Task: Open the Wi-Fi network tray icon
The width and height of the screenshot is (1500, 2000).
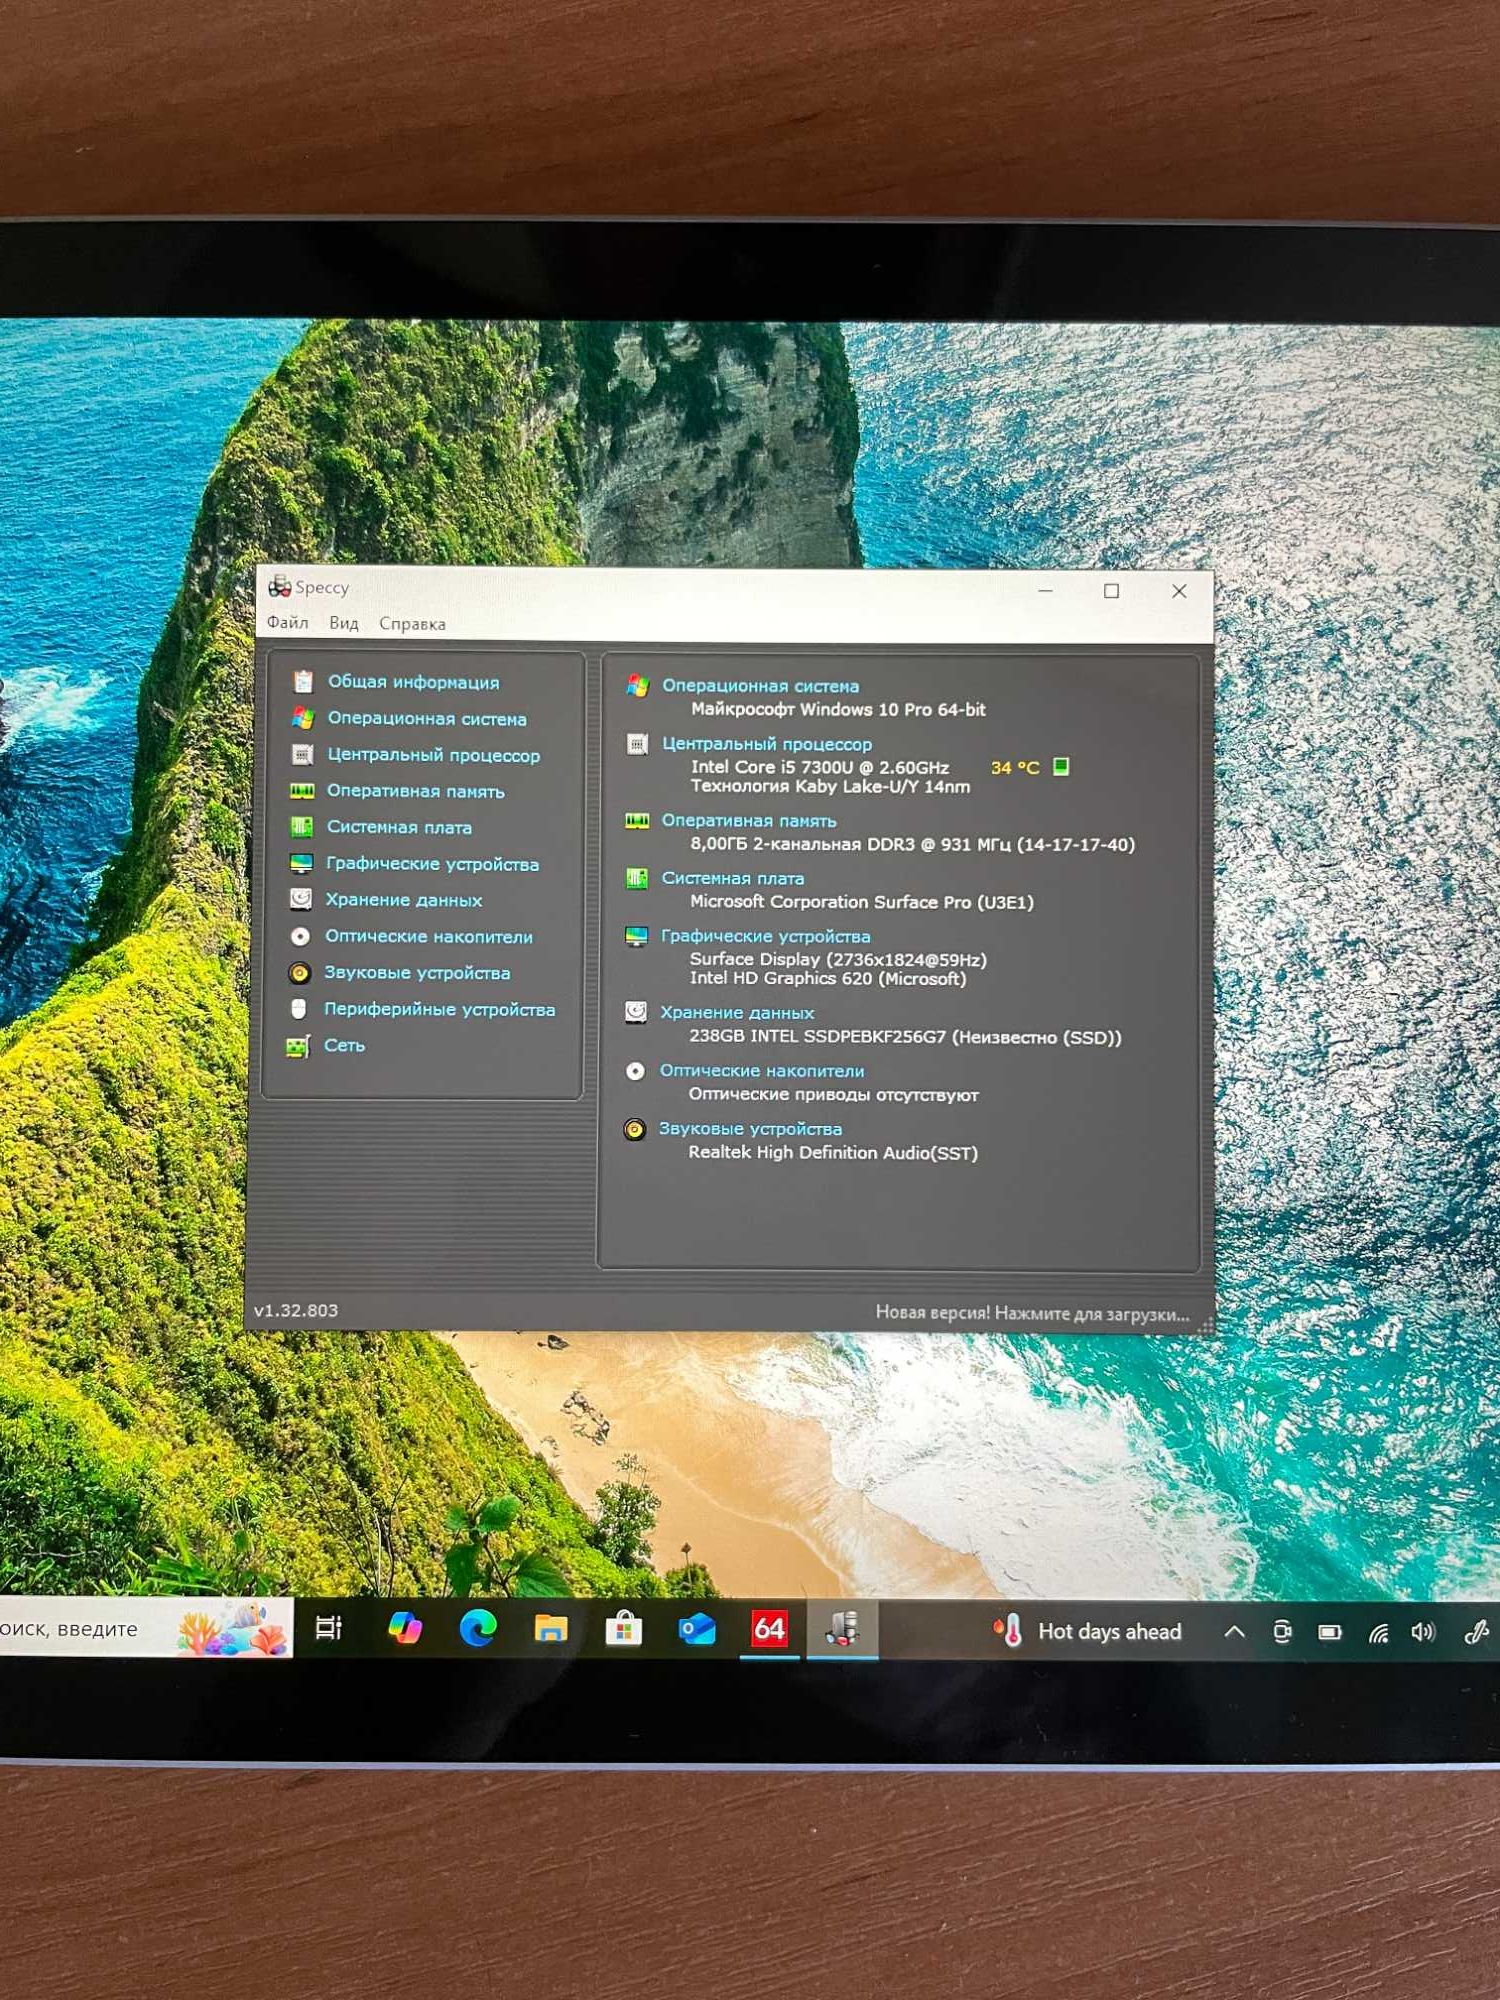Action: tap(1378, 1634)
